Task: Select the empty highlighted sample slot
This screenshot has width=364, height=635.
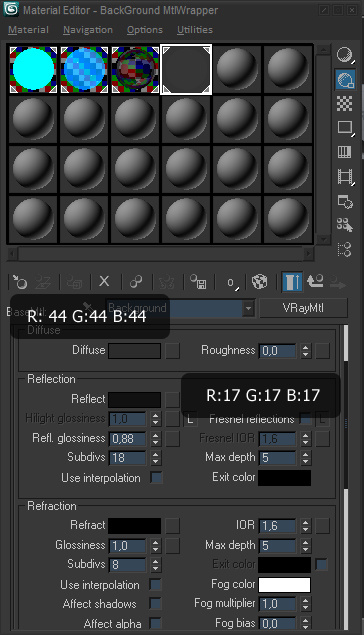Action: point(186,70)
